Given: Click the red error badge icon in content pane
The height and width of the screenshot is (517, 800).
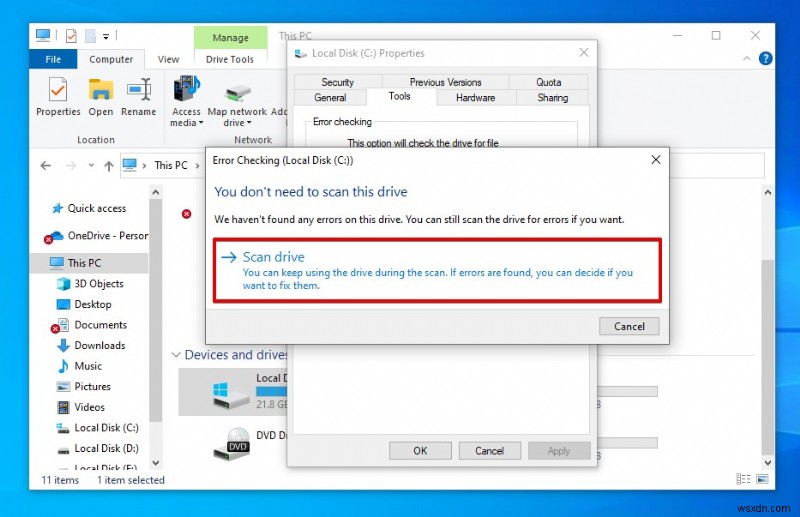Looking at the screenshot, I should coord(187,214).
